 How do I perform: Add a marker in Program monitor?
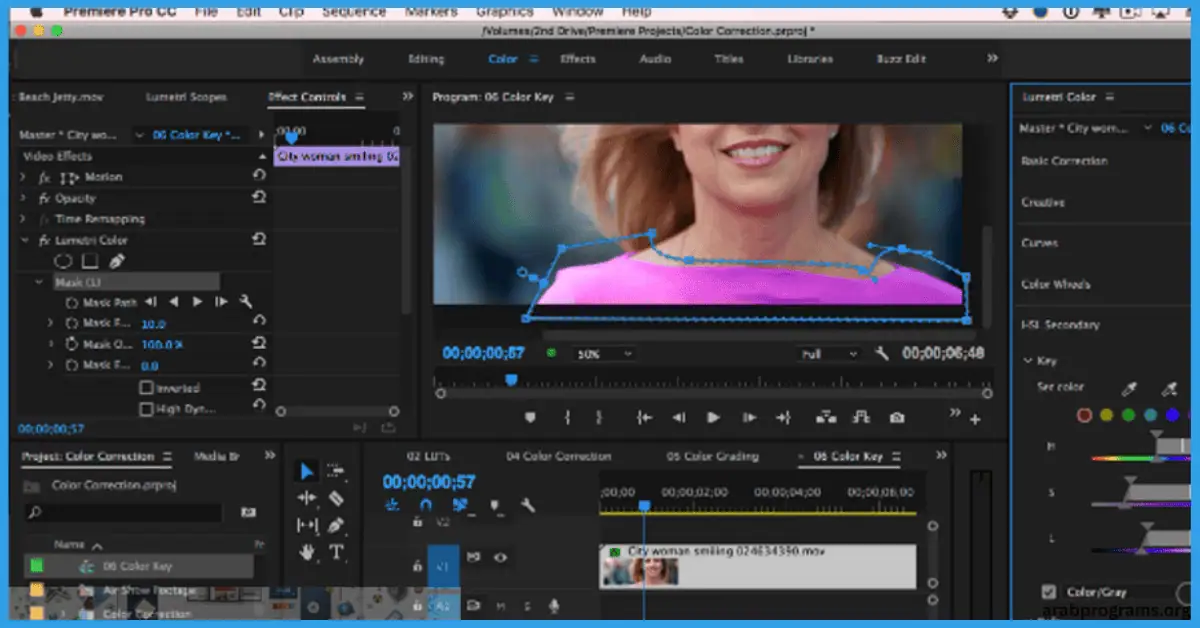[x=531, y=418]
